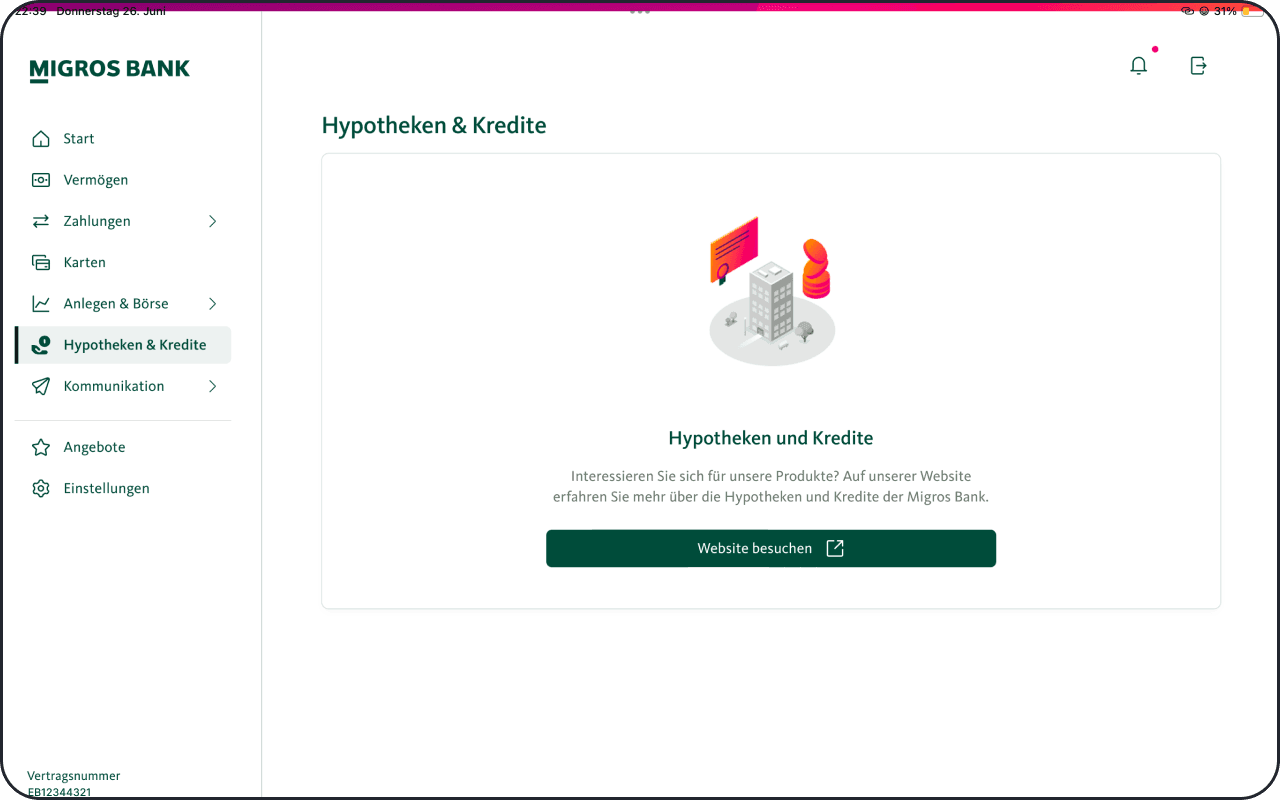Click the Karten card icon
This screenshot has height=800, width=1280.
[x=41, y=262]
